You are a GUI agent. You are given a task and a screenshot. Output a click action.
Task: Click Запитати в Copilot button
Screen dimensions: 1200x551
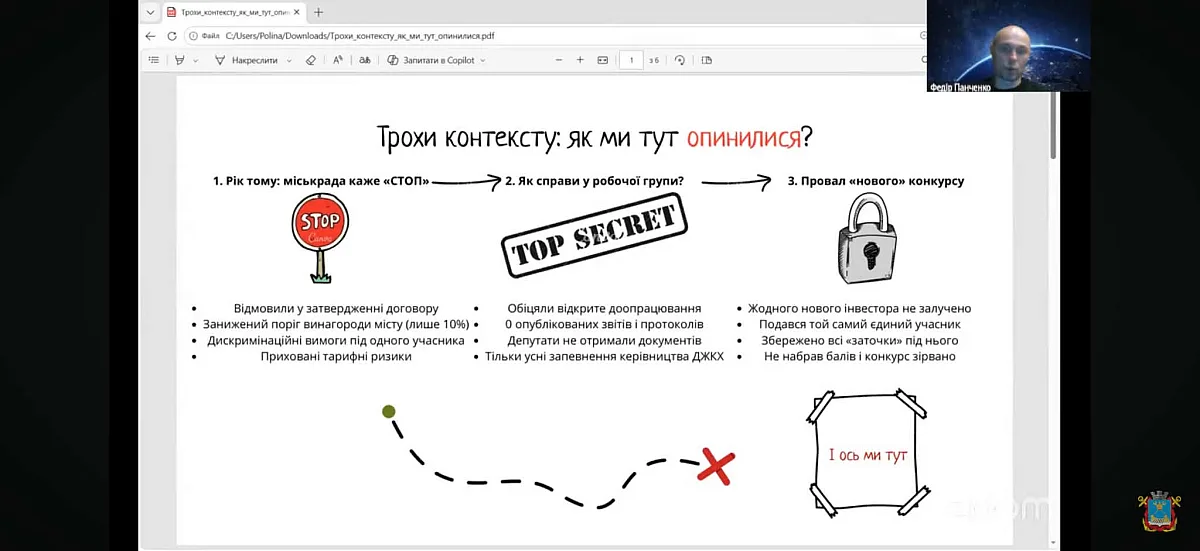pos(431,60)
